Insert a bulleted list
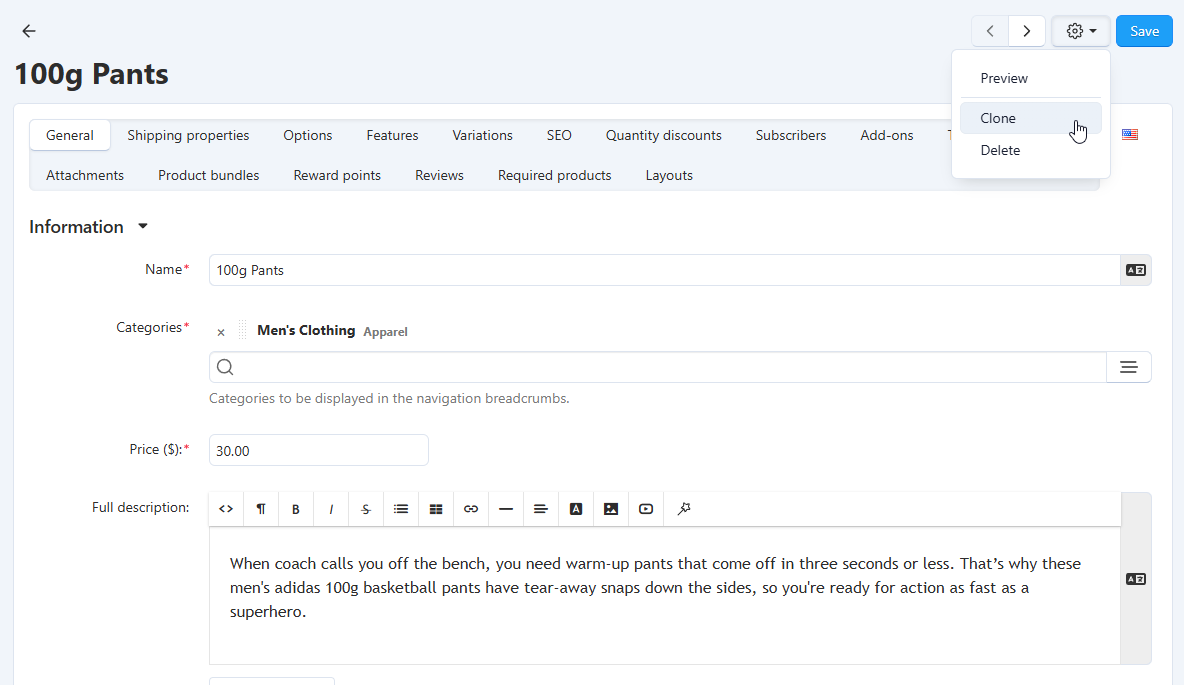 click(x=401, y=509)
